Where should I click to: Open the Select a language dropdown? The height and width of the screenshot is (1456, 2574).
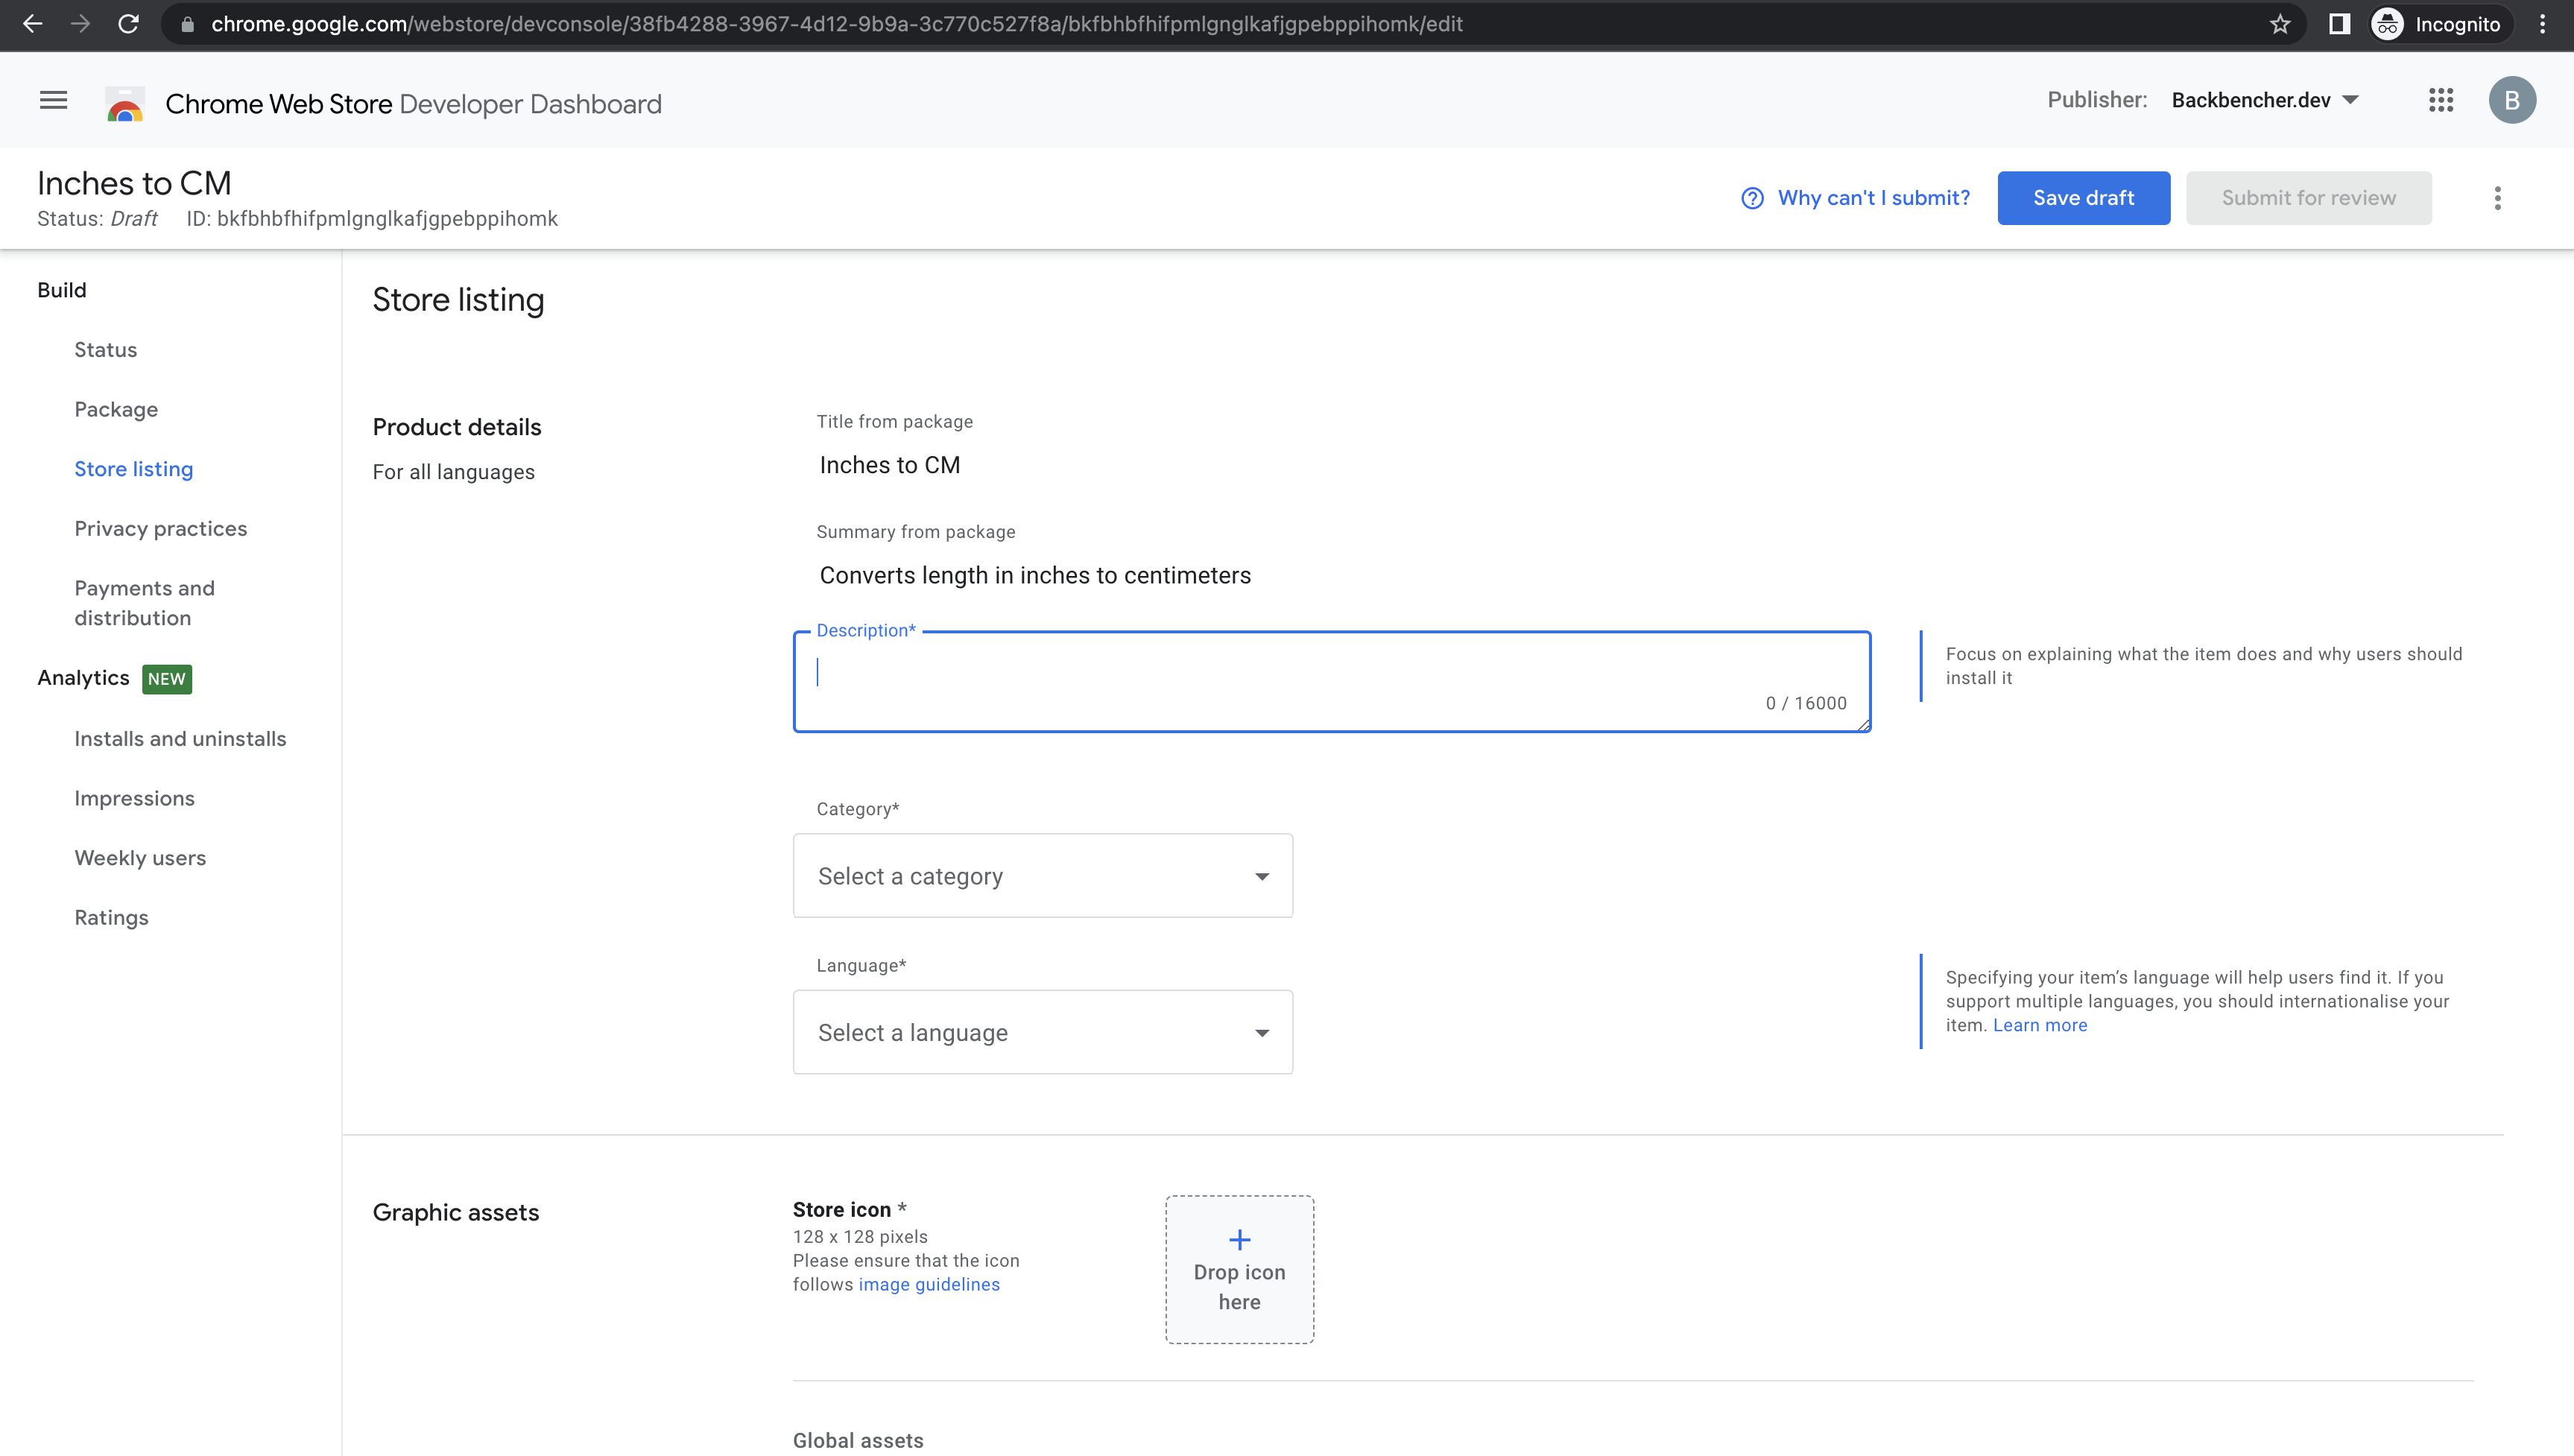(1042, 1031)
